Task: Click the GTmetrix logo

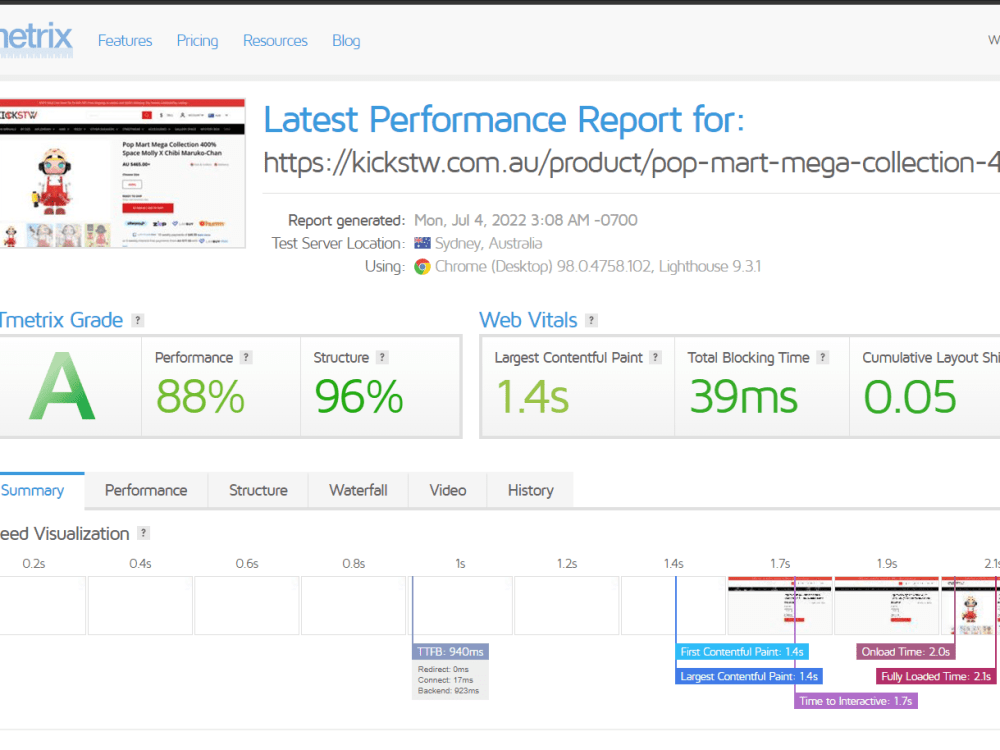Action: click(x=36, y=40)
